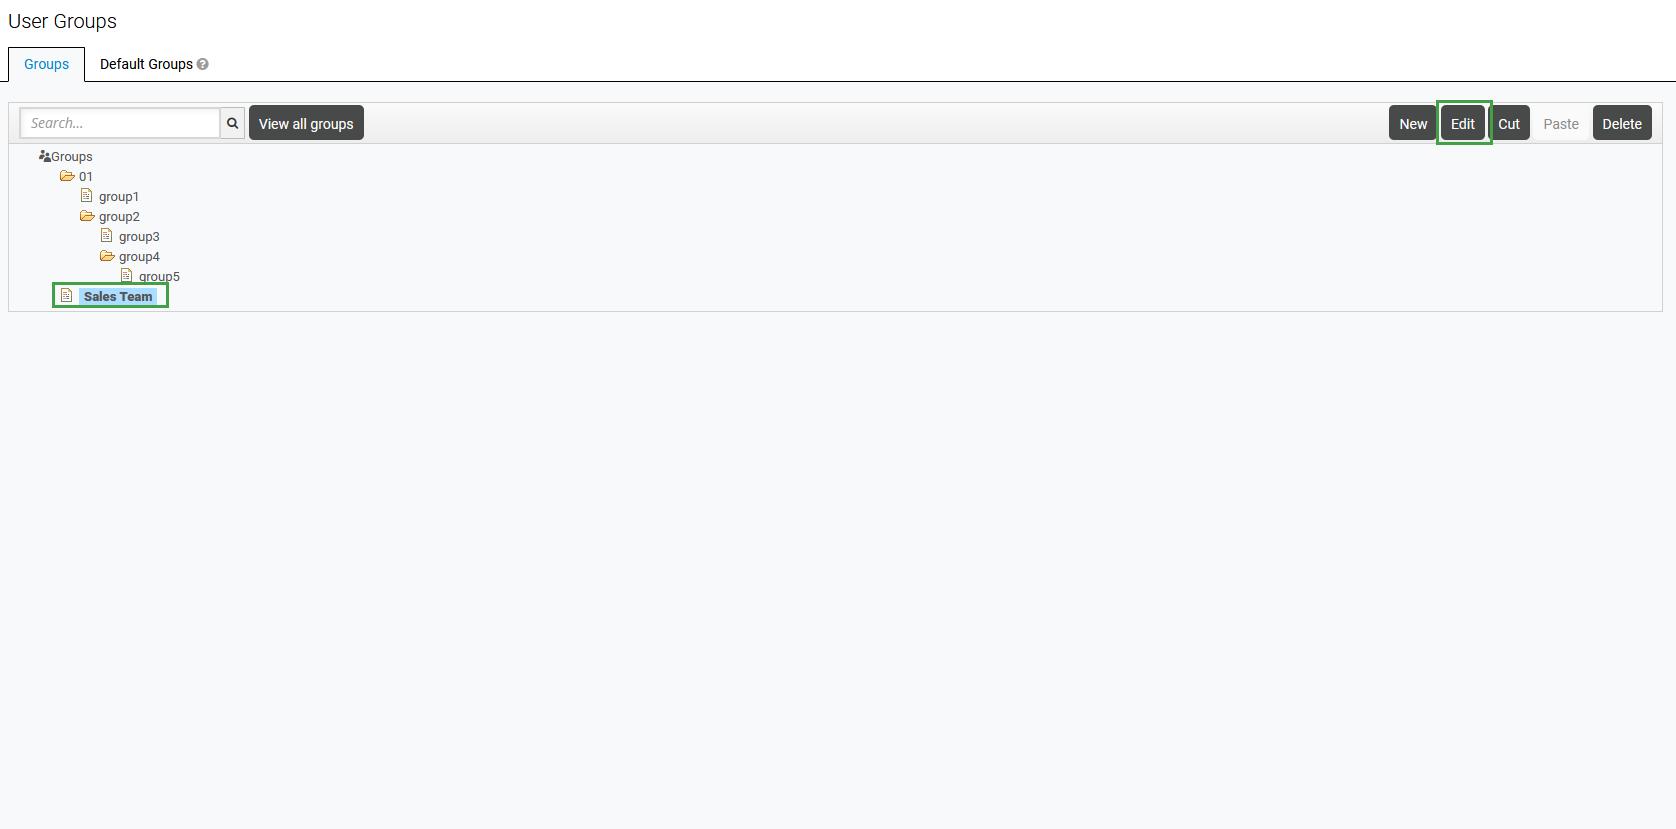Click into the Search input field
This screenshot has height=829, width=1676.
(120, 123)
